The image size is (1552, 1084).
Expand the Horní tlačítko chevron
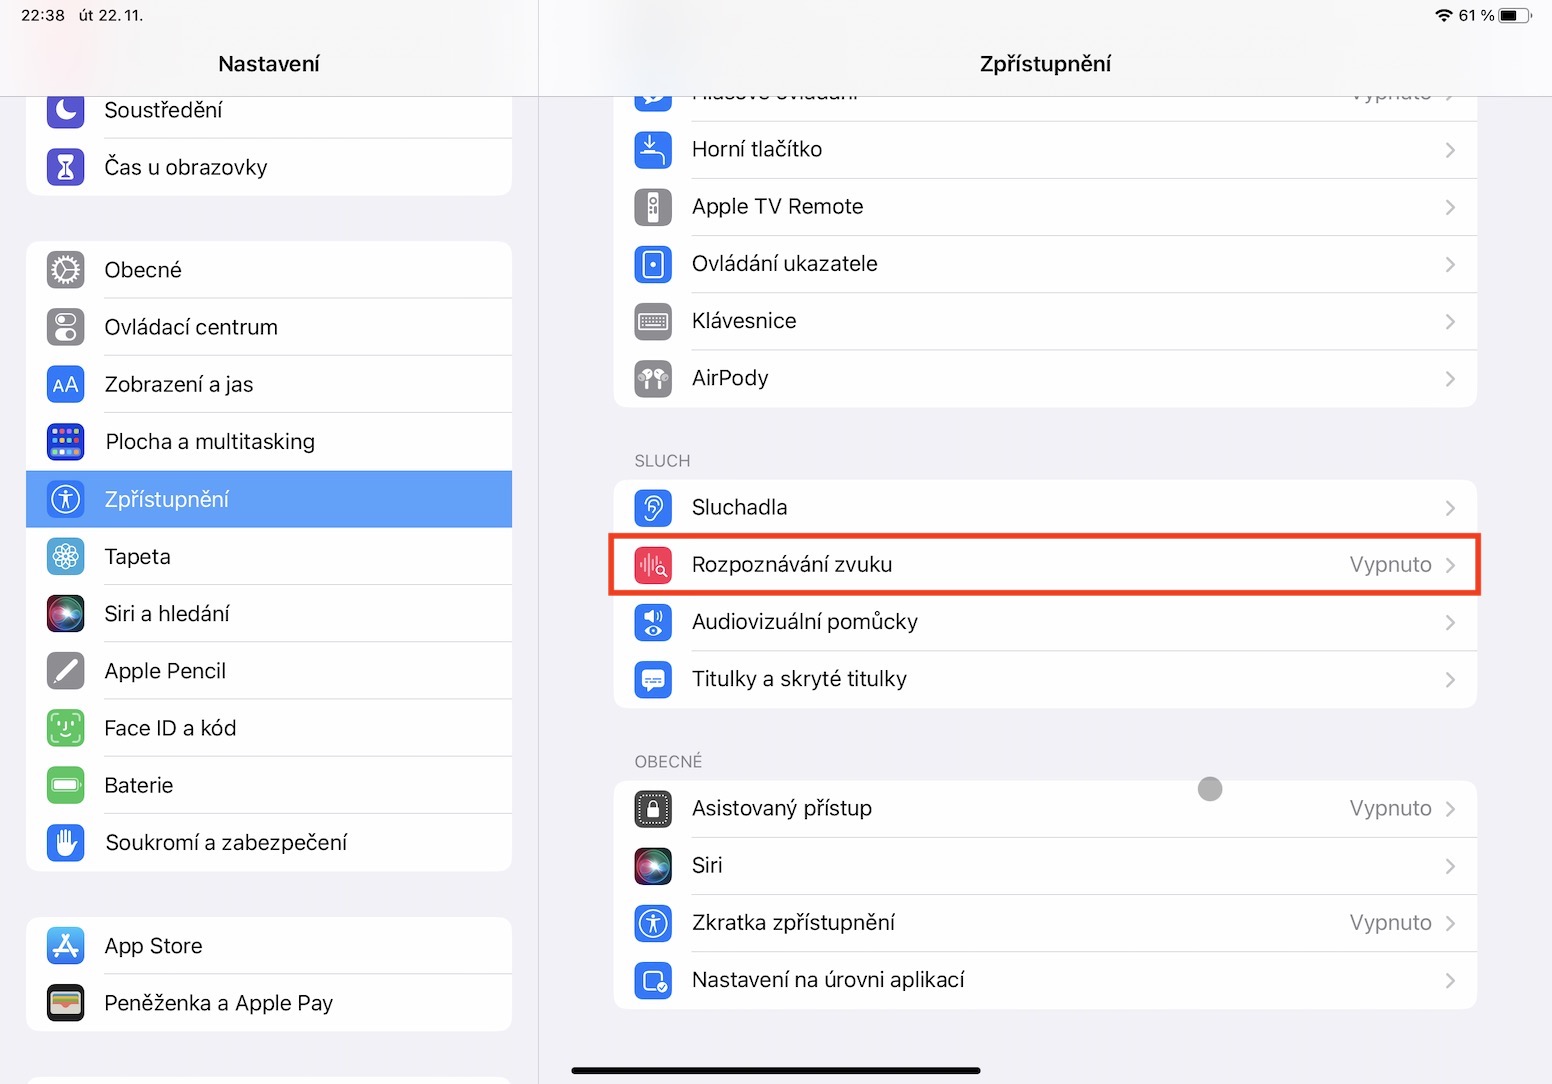tap(1449, 150)
